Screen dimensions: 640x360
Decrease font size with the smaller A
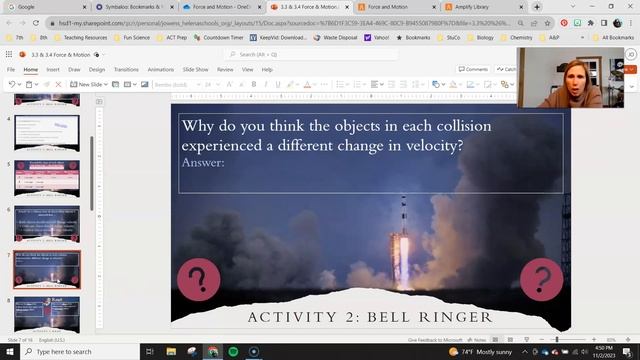point(241,84)
